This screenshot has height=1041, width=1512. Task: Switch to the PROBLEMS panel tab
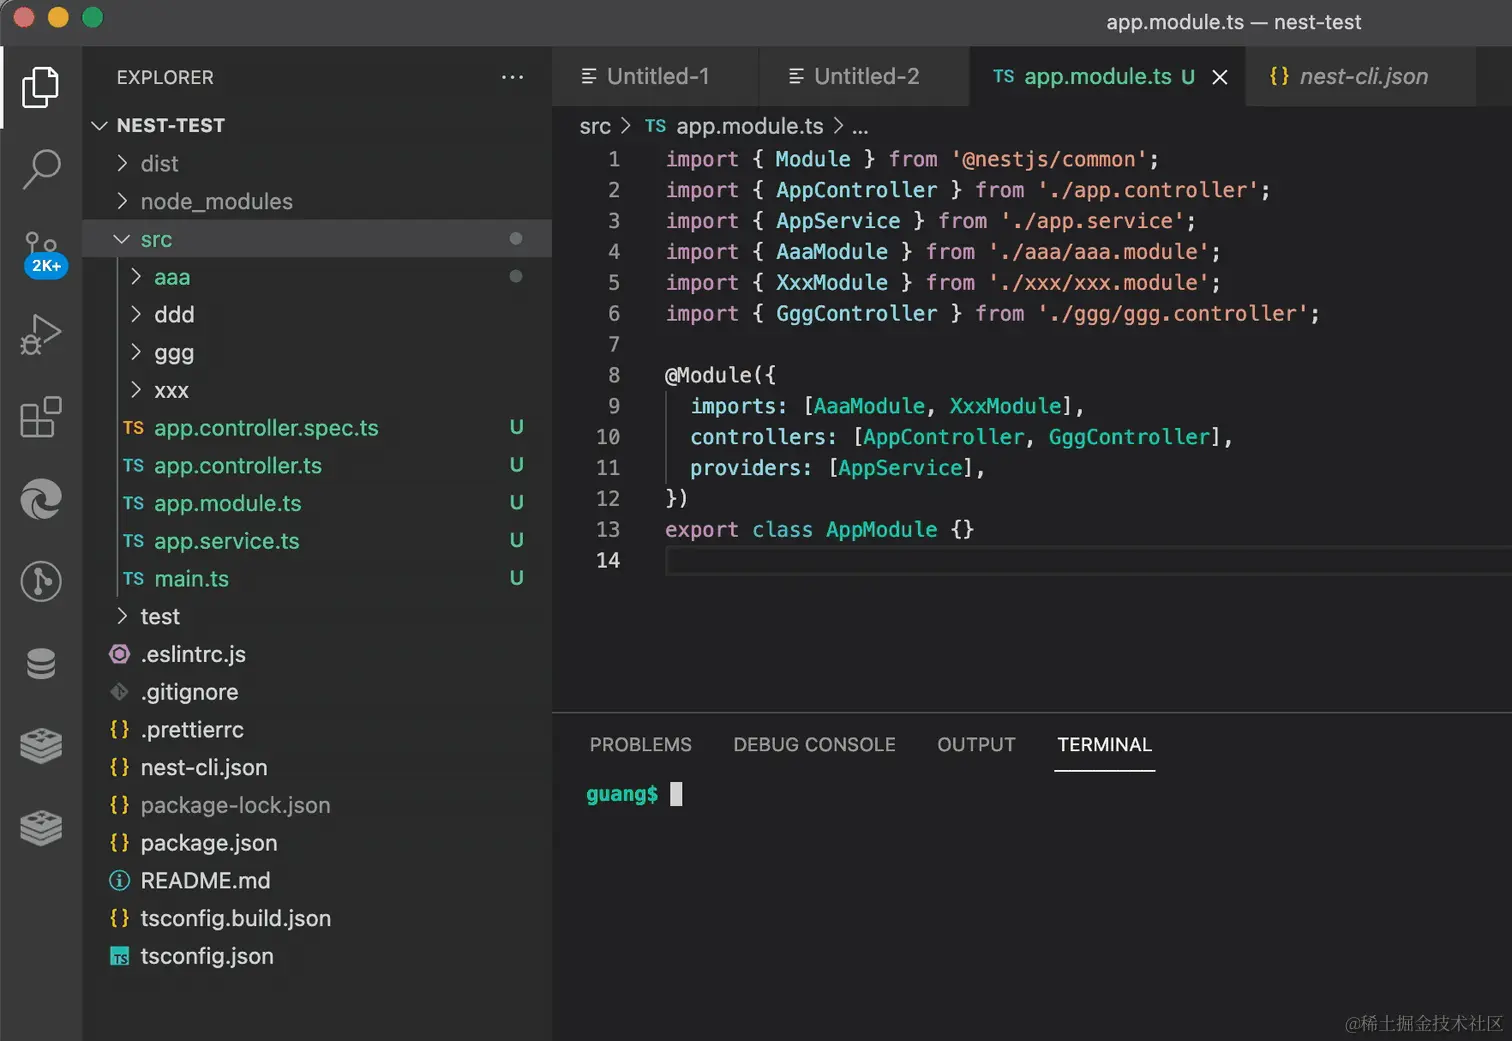[x=640, y=745]
